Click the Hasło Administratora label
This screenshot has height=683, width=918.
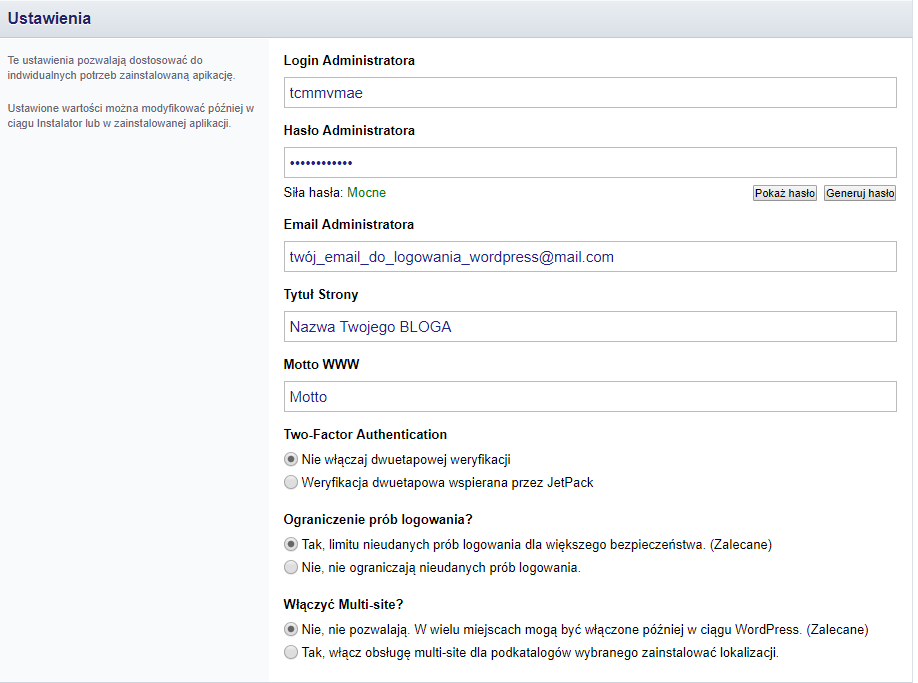click(x=349, y=130)
